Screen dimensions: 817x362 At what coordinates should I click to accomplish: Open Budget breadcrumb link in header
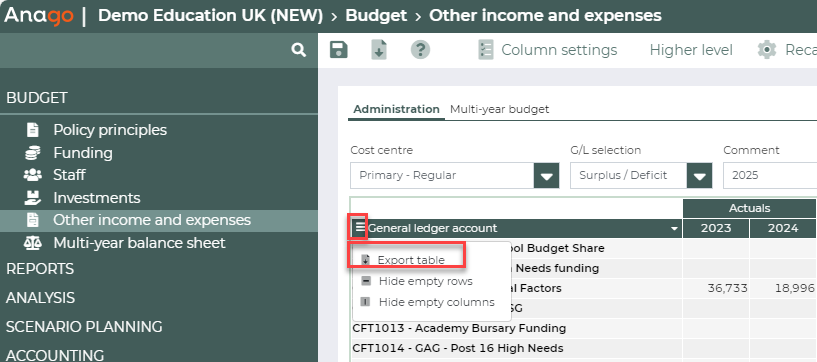click(376, 16)
